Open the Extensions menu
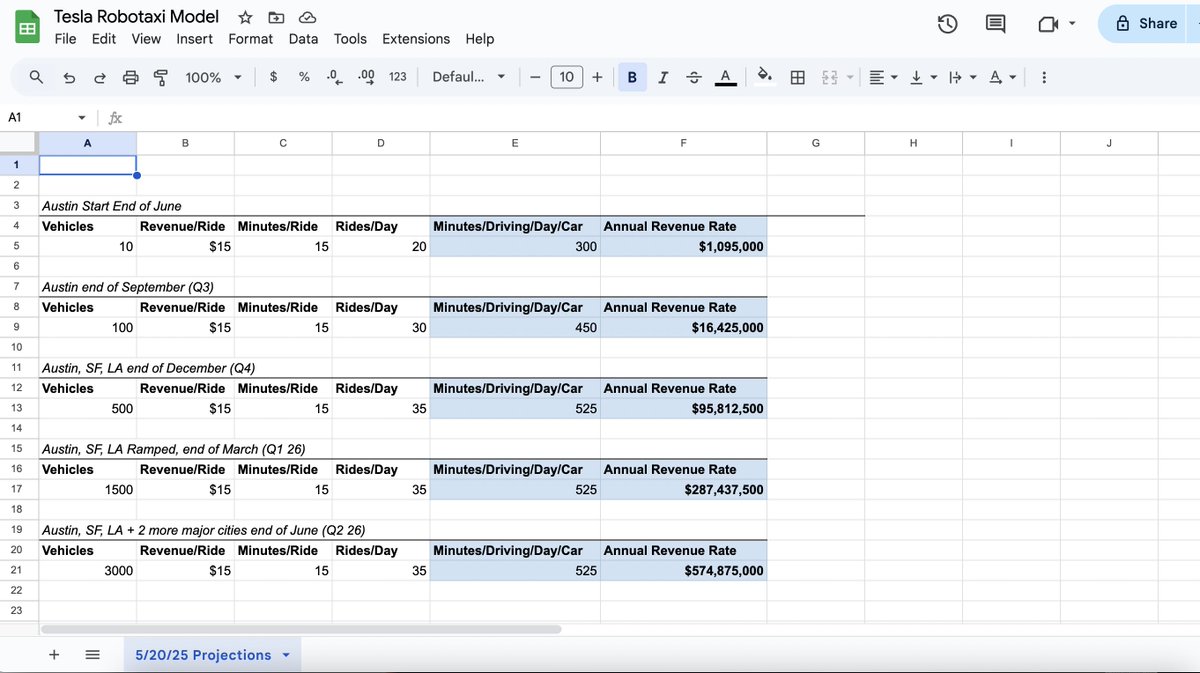This screenshot has width=1200, height=673. click(x=416, y=39)
